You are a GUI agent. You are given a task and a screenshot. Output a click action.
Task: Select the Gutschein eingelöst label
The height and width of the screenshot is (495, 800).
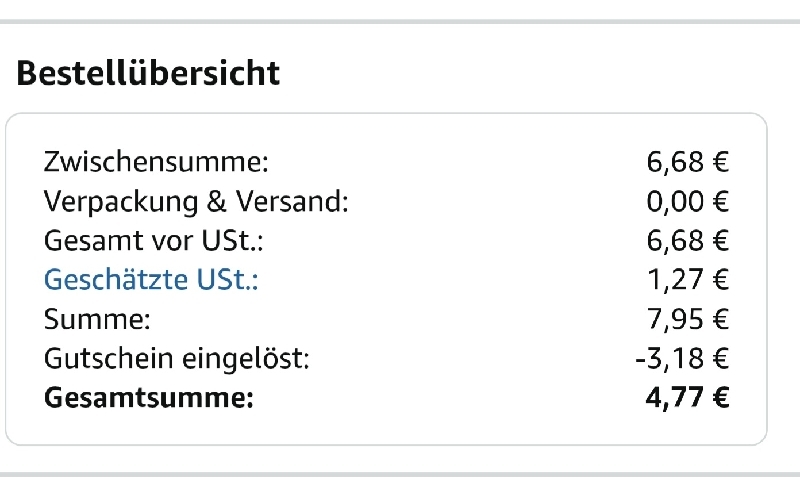point(177,359)
